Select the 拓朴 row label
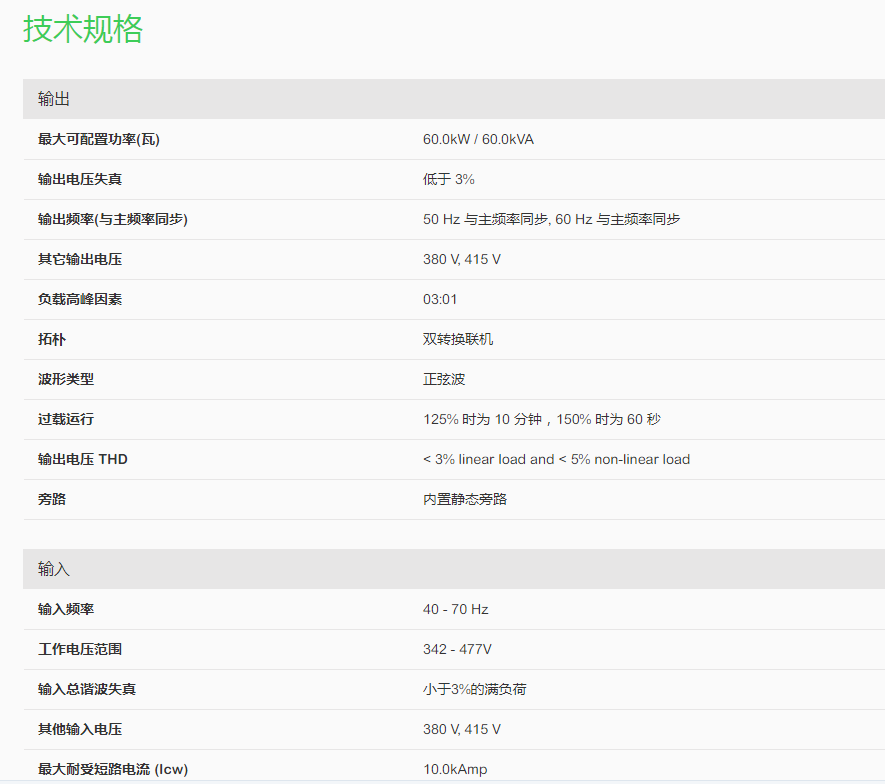 [x=52, y=339]
